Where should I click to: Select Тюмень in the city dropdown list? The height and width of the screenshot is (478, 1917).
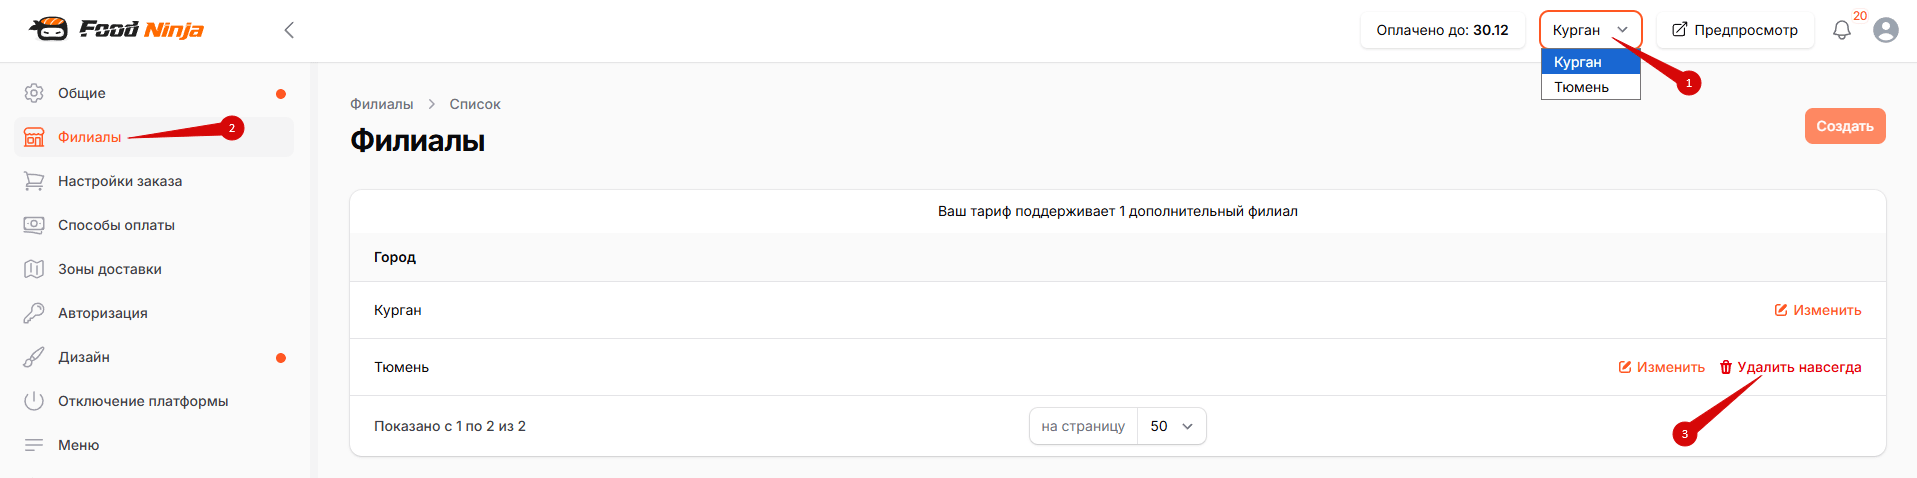click(x=1590, y=87)
